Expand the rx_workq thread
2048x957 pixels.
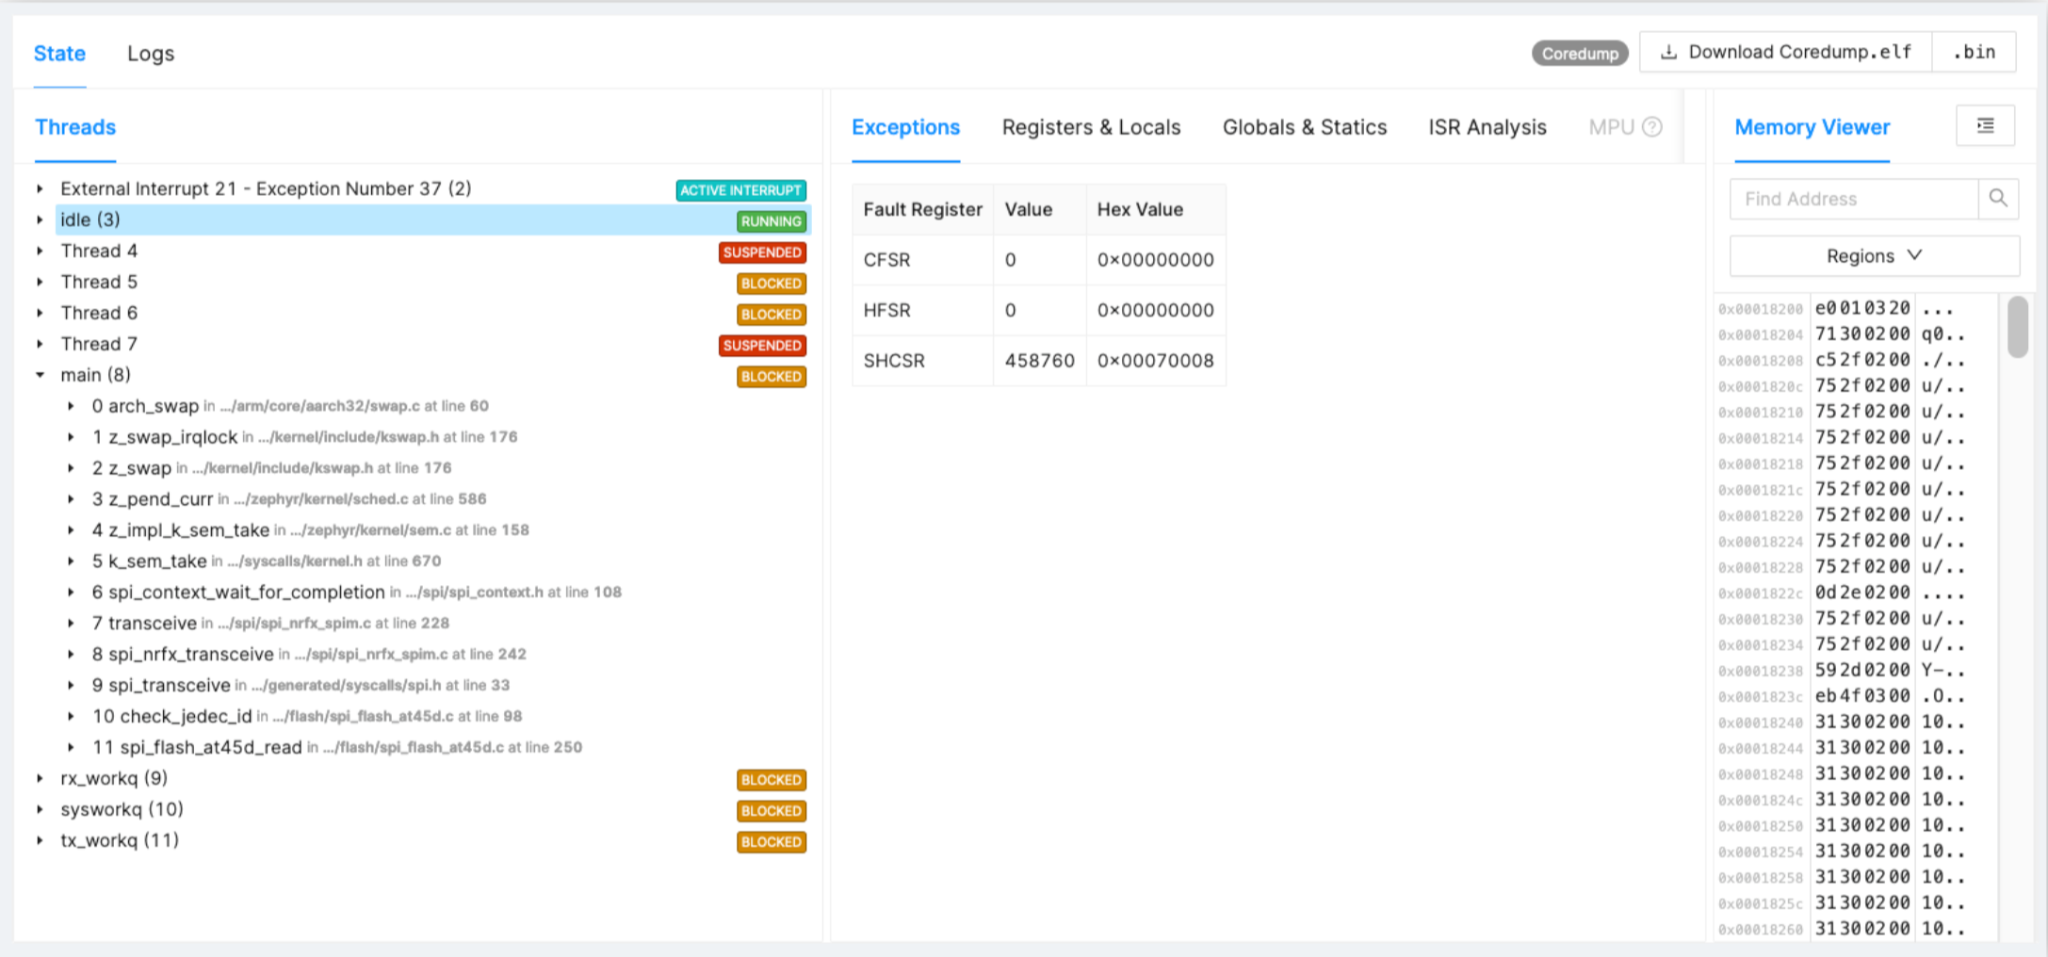click(39, 777)
